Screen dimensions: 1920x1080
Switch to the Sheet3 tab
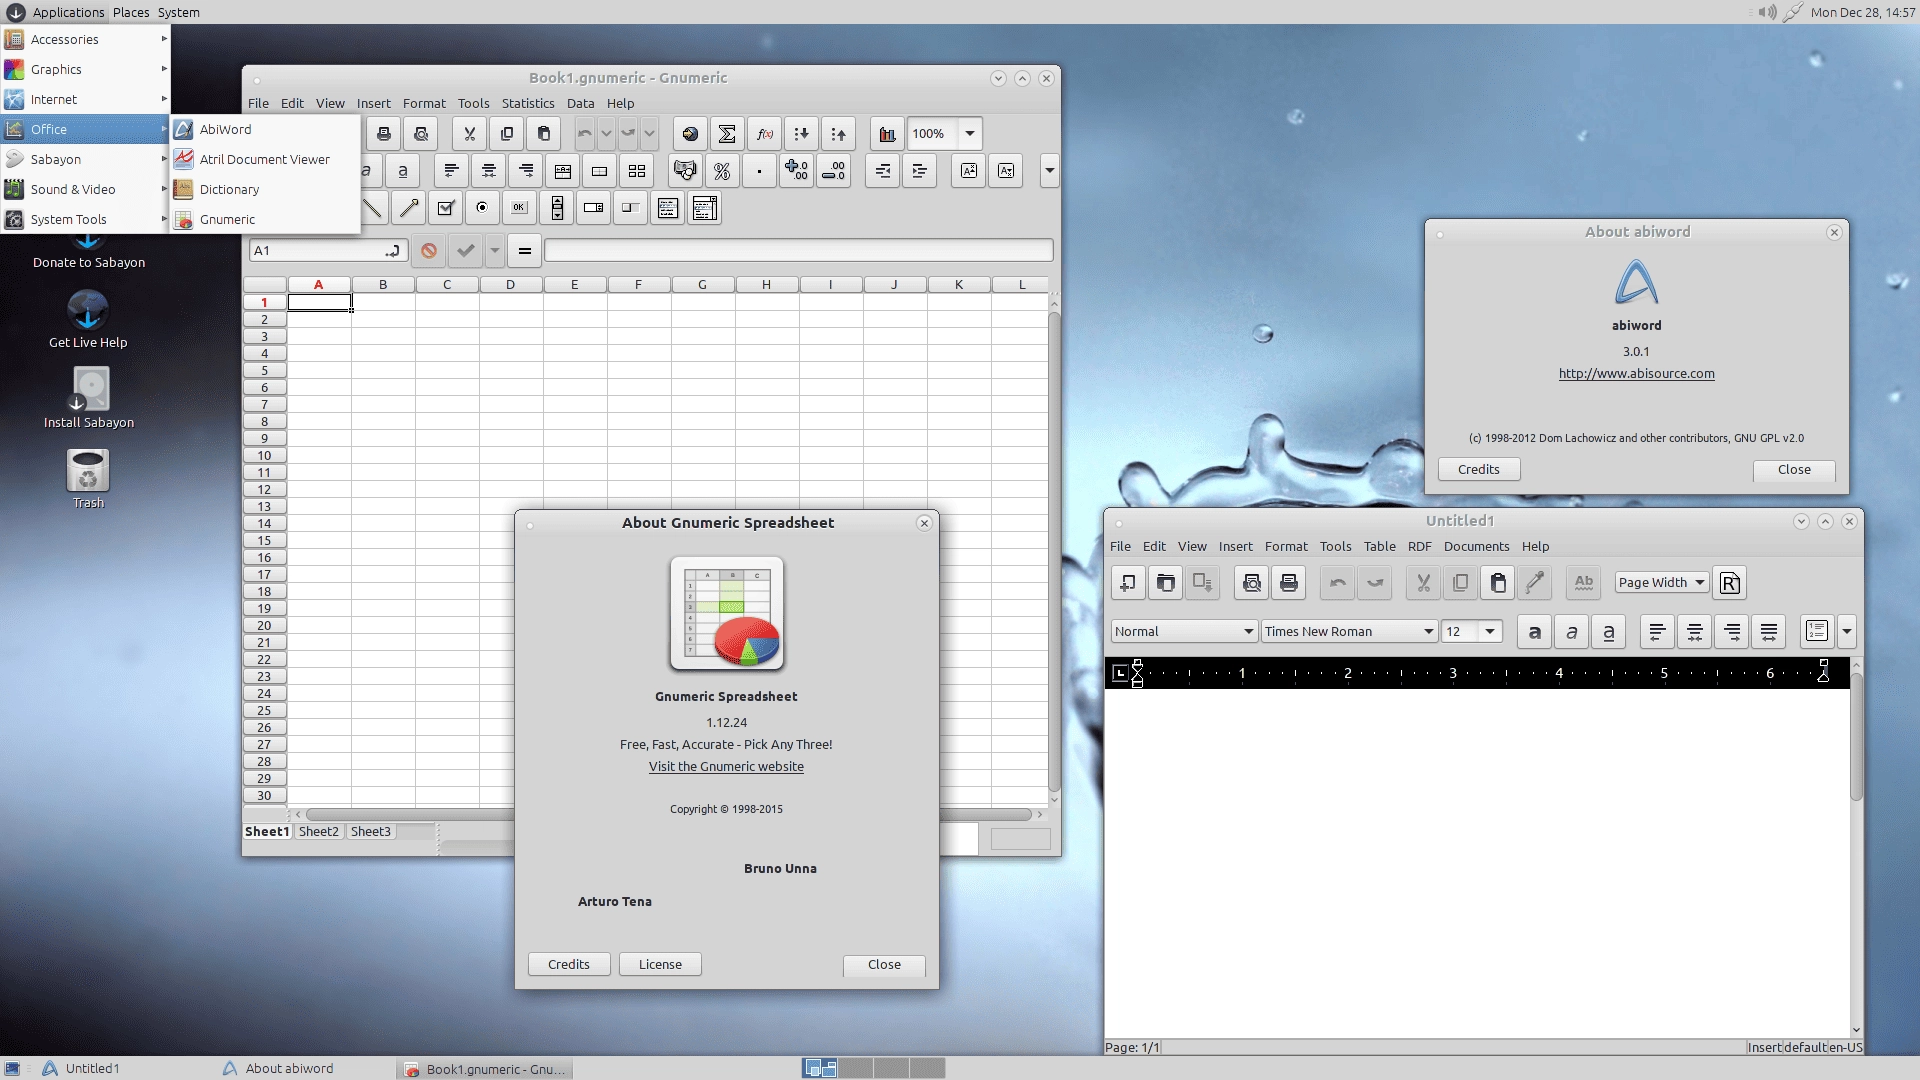[371, 832]
